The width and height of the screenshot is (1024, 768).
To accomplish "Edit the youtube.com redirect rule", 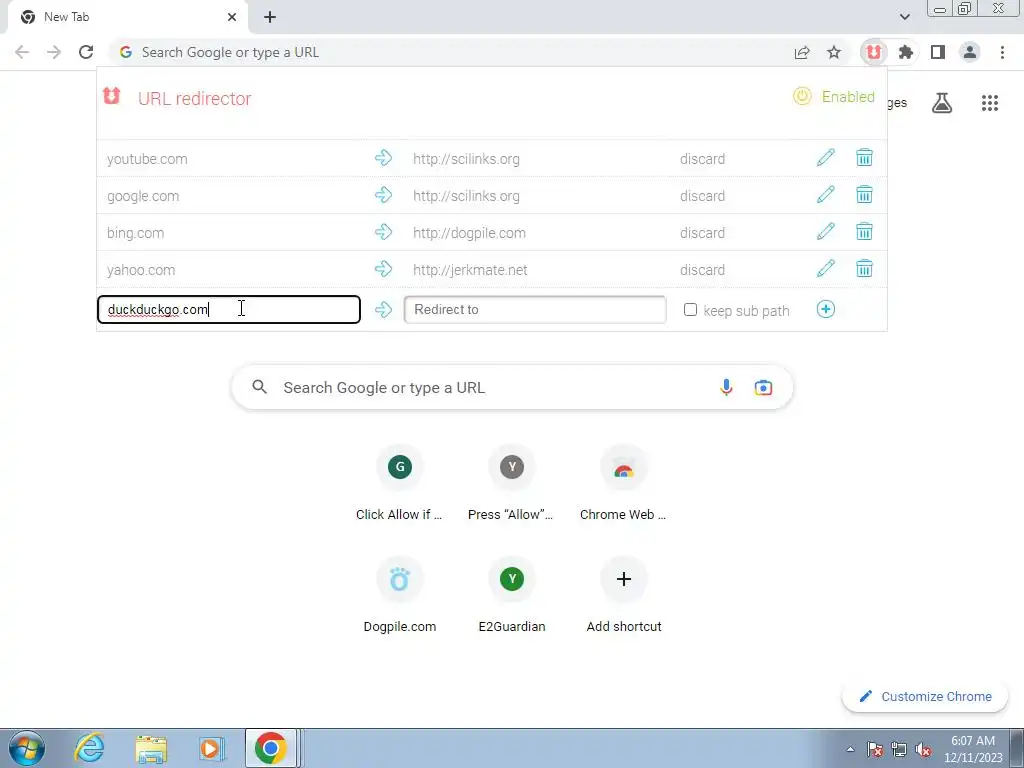I will click(x=825, y=157).
